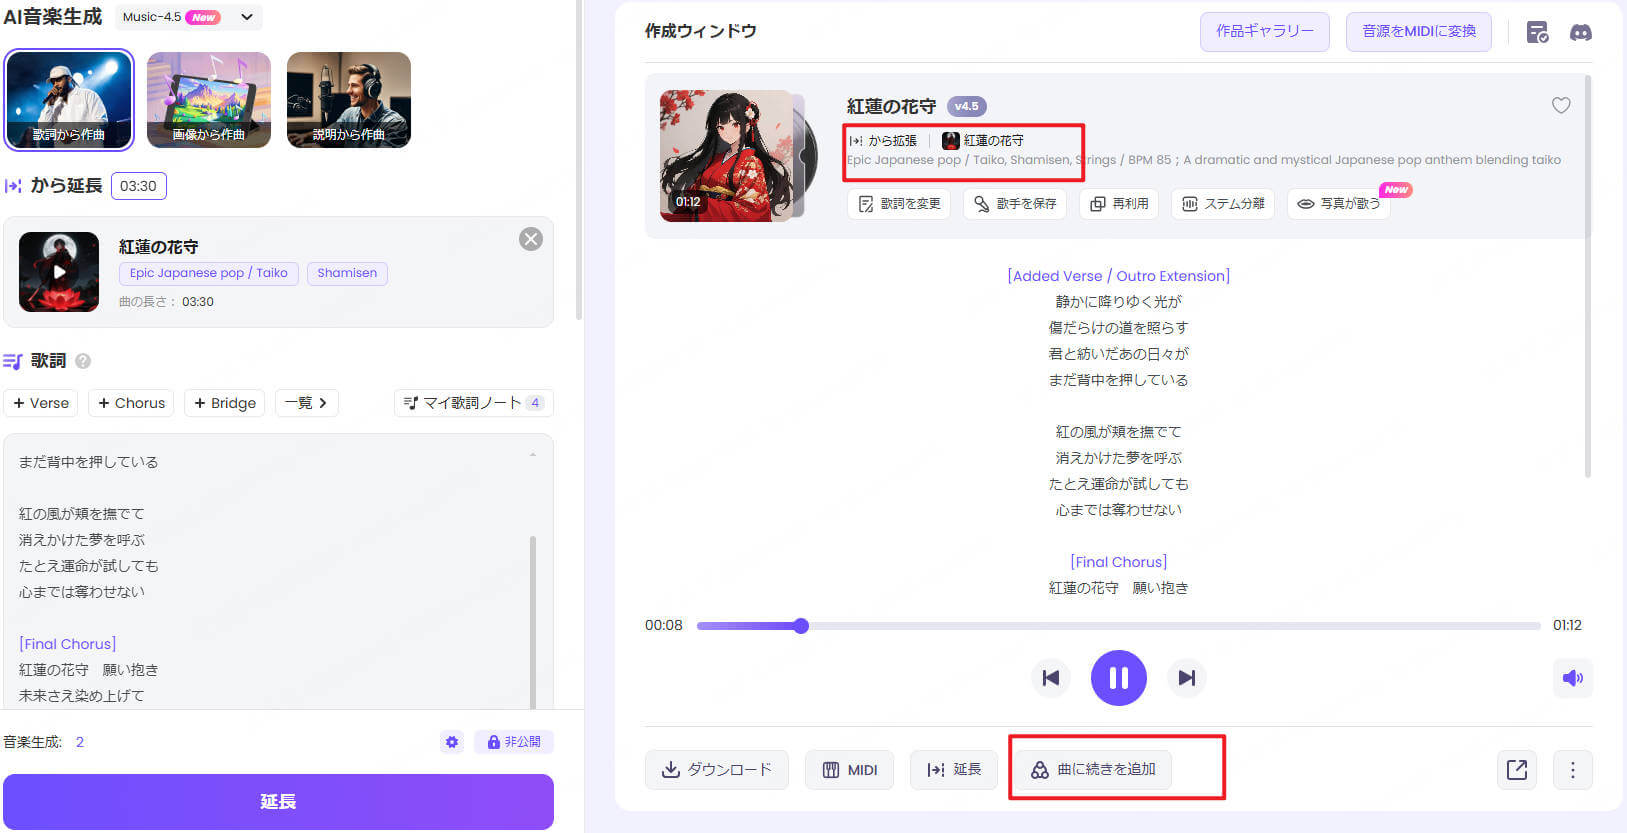Image resolution: width=1627 pixels, height=833 pixels.
Task: Click 再利用 button
Action: click(x=1119, y=204)
